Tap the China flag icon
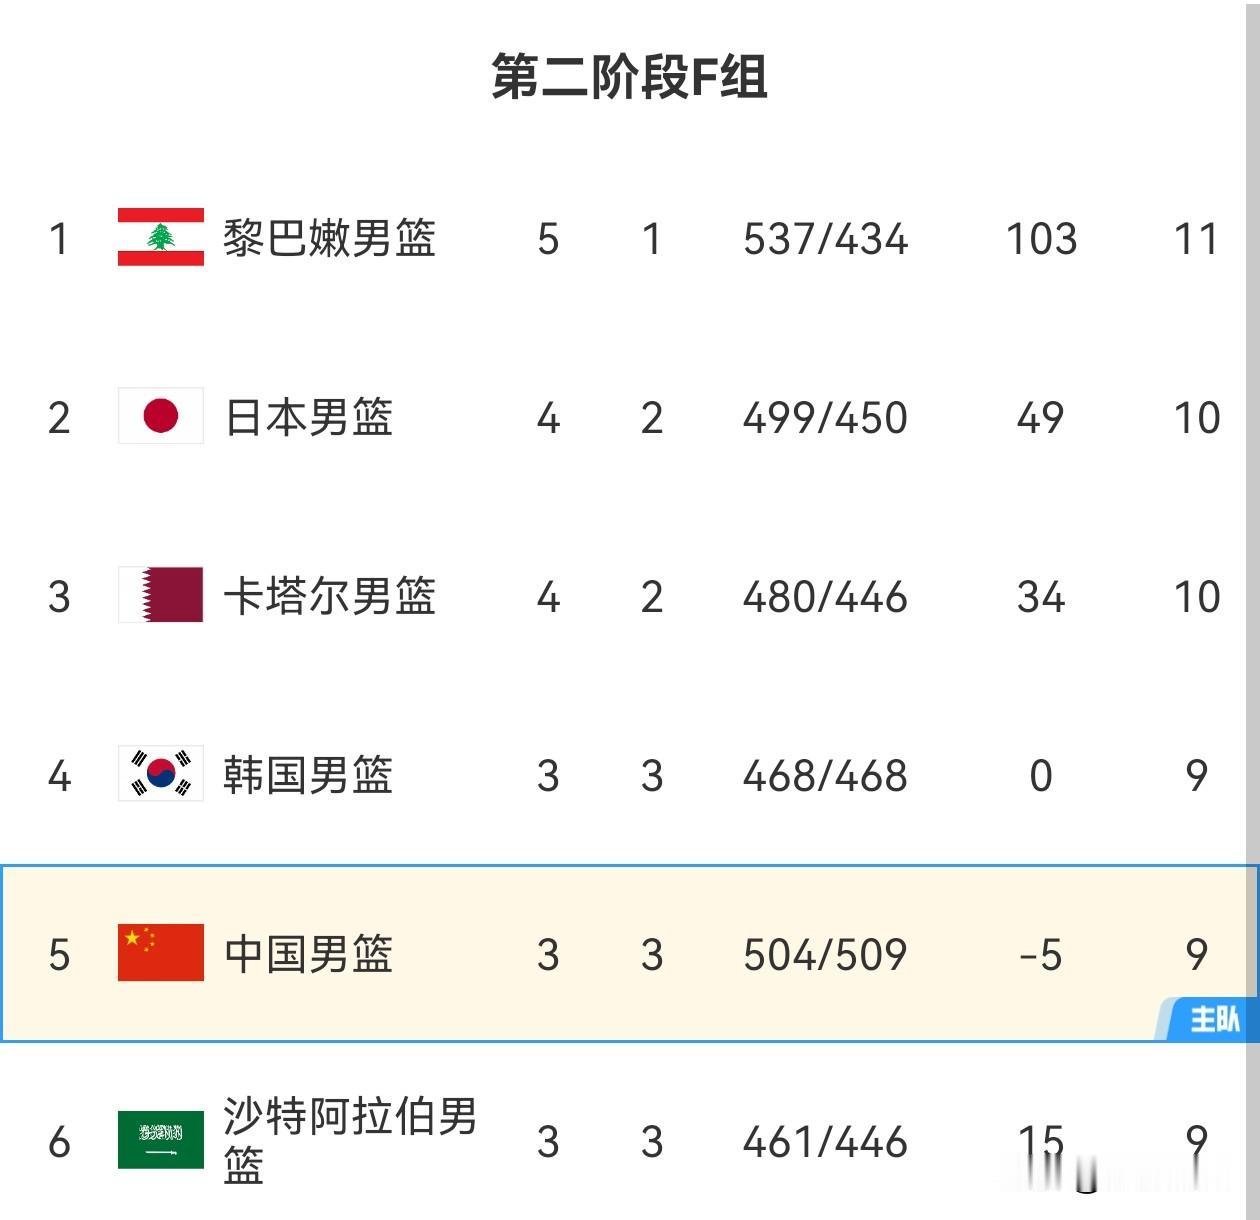This screenshot has width=1260, height=1220. [x=160, y=953]
